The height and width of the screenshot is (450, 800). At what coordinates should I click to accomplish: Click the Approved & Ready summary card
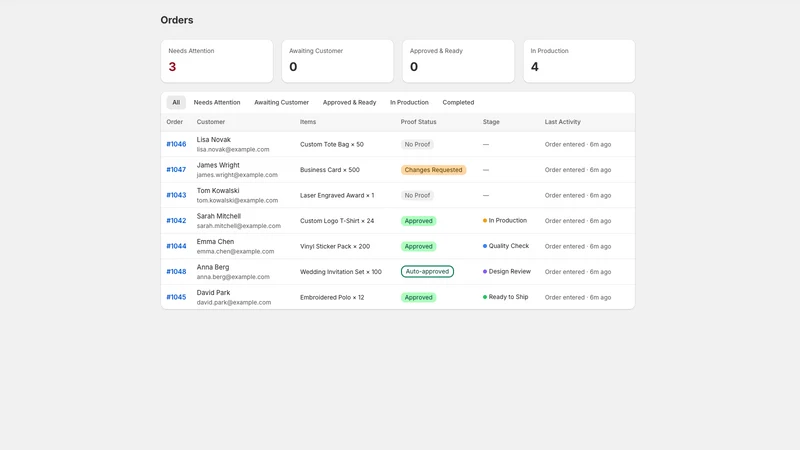coord(458,61)
